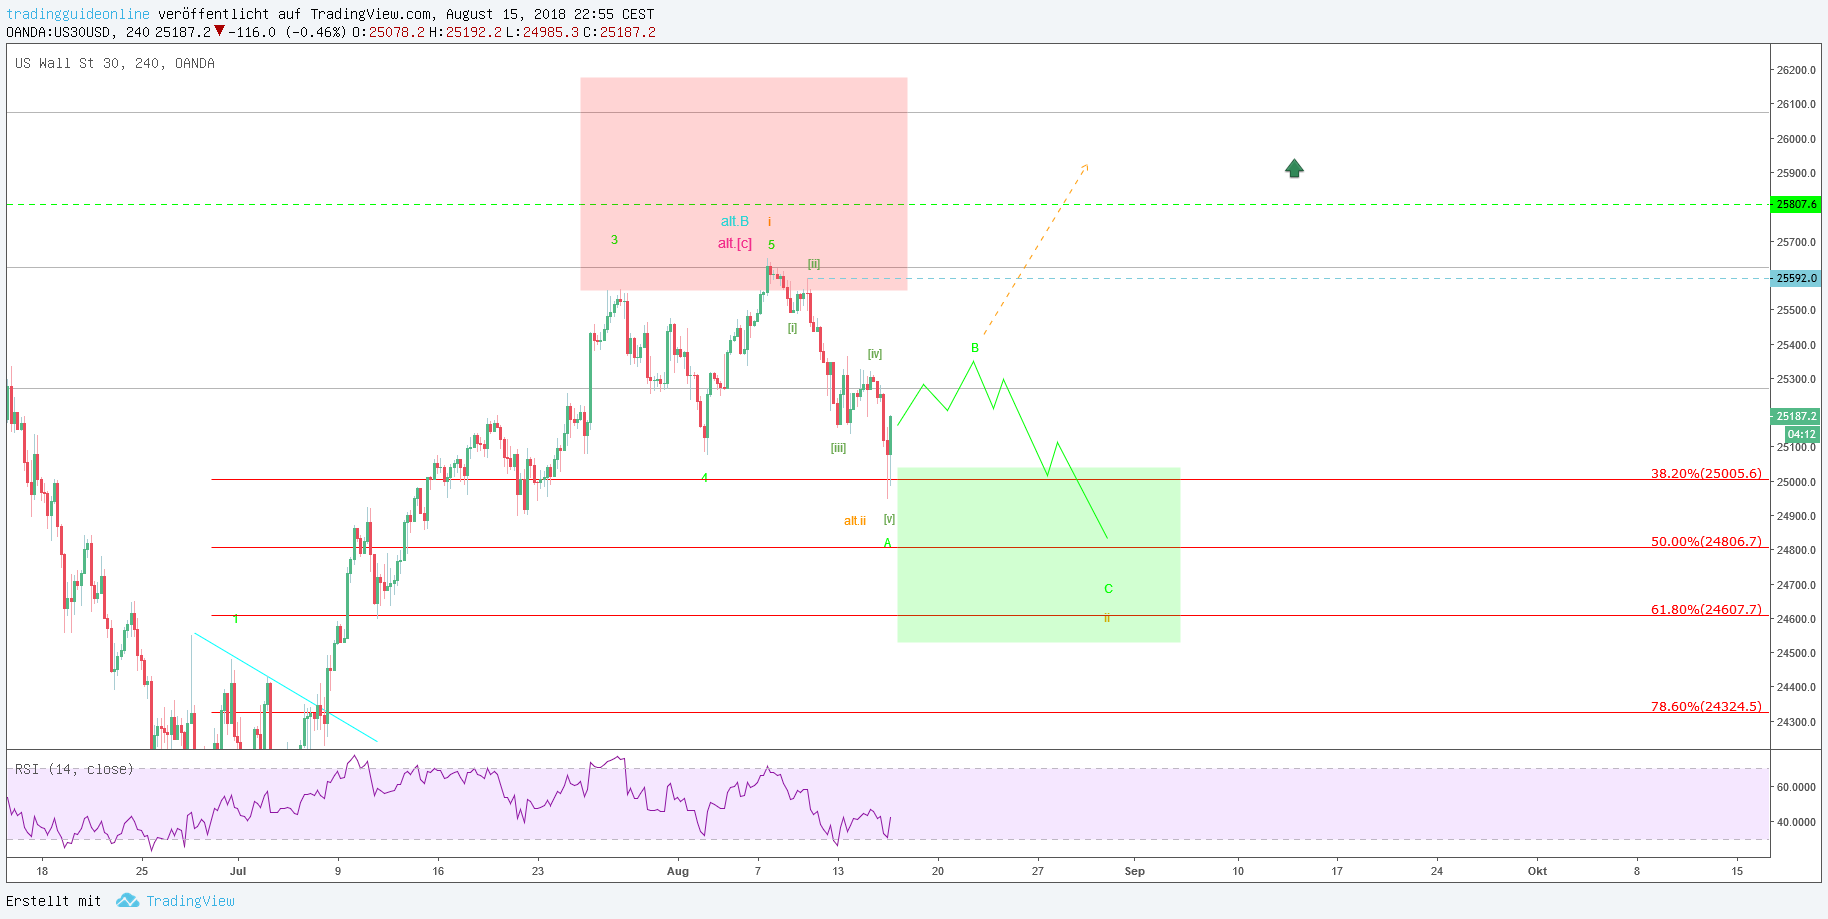Click the green up arrow marker
The height and width of the screenshot is (919, 1828).
(1294, 168)
